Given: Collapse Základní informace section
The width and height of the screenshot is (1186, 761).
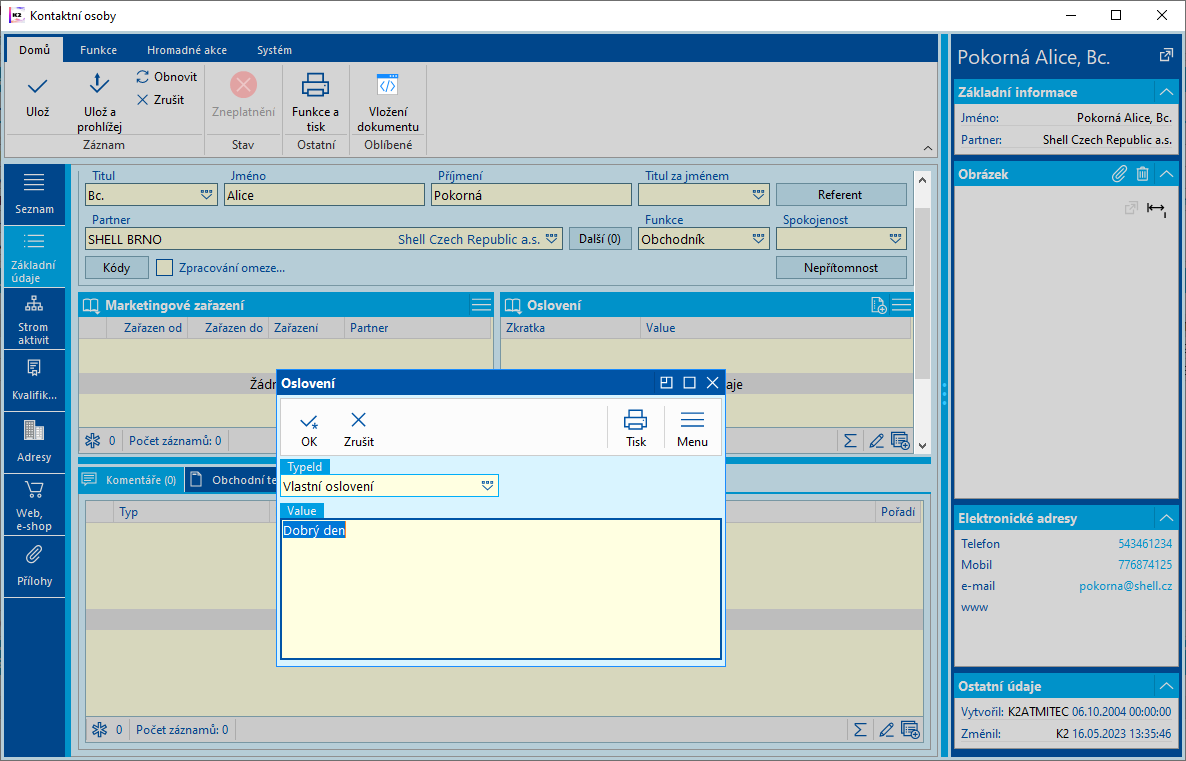Looking at the screenshot, I should tap(1166, 92).
